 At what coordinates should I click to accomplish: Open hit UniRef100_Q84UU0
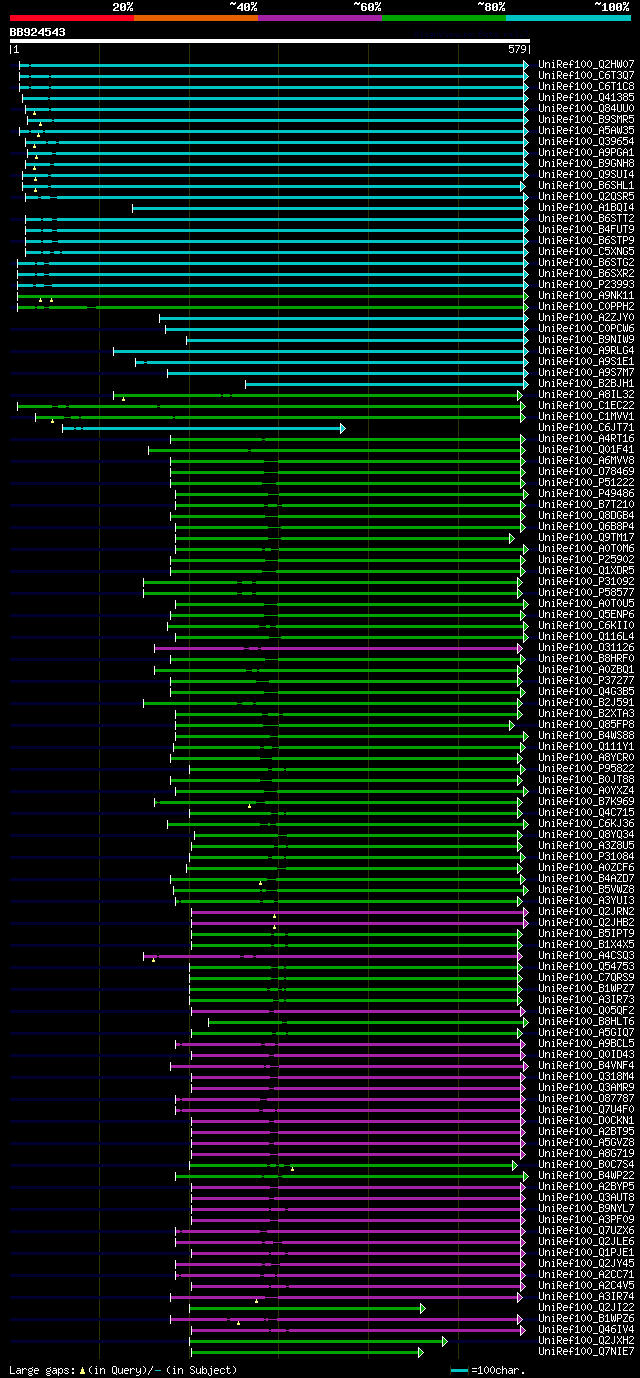[x=586, y=108]
